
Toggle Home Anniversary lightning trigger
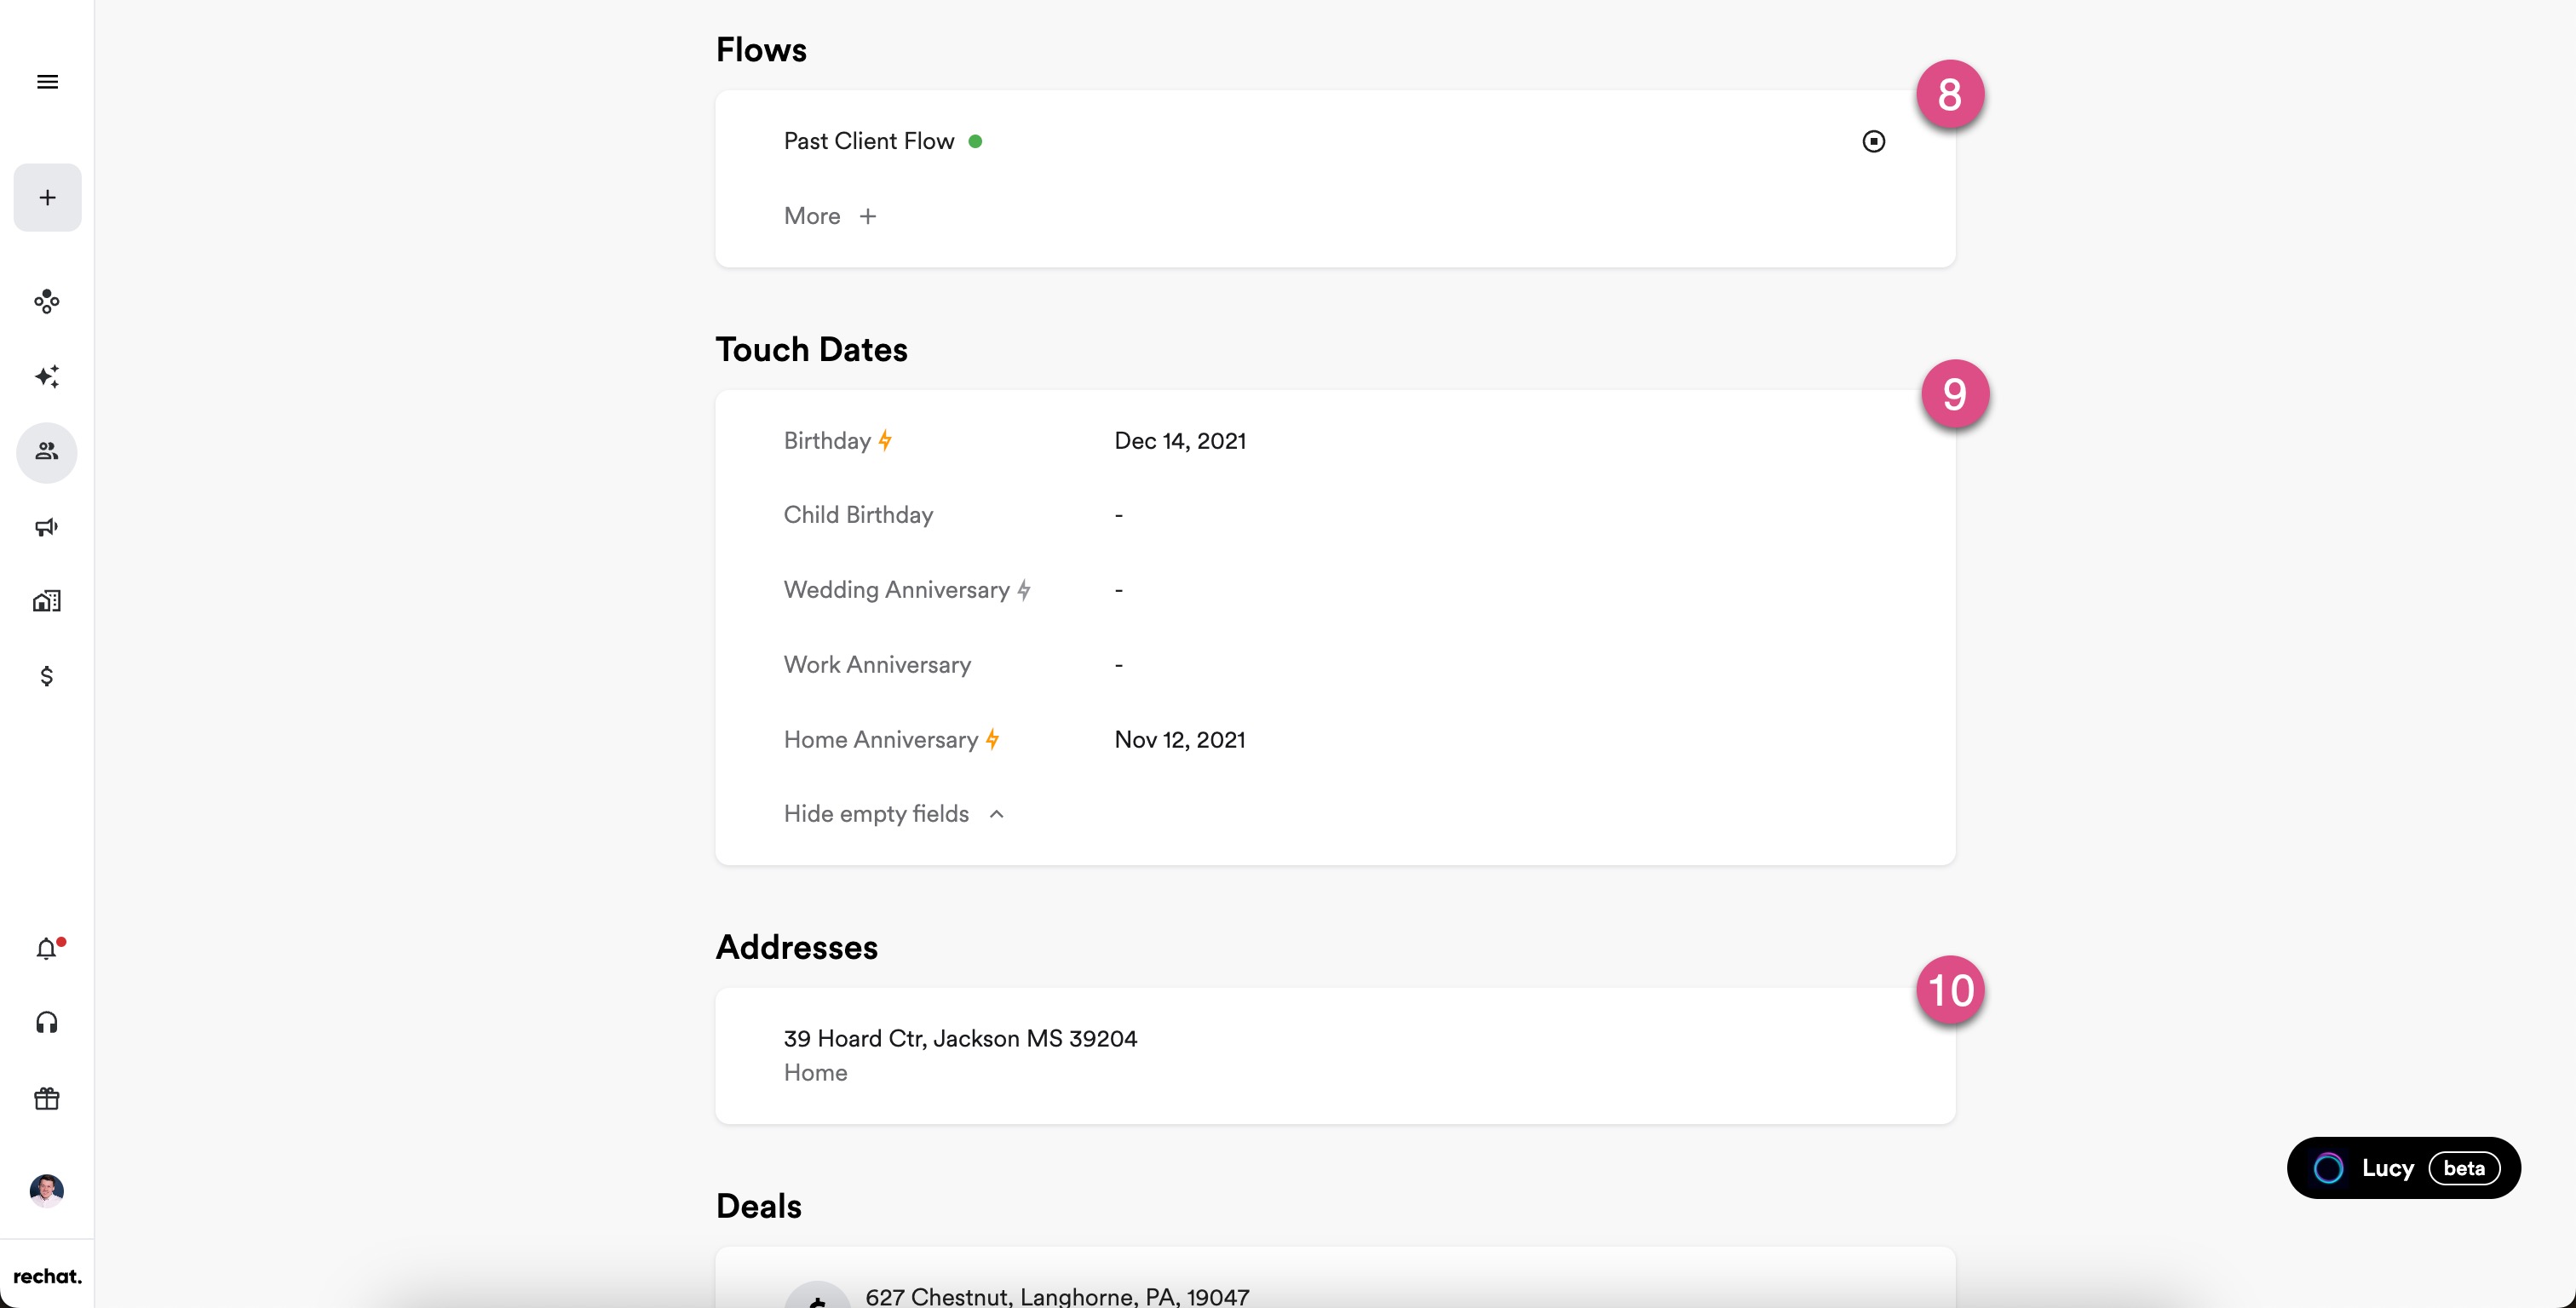tap(992, 739)
